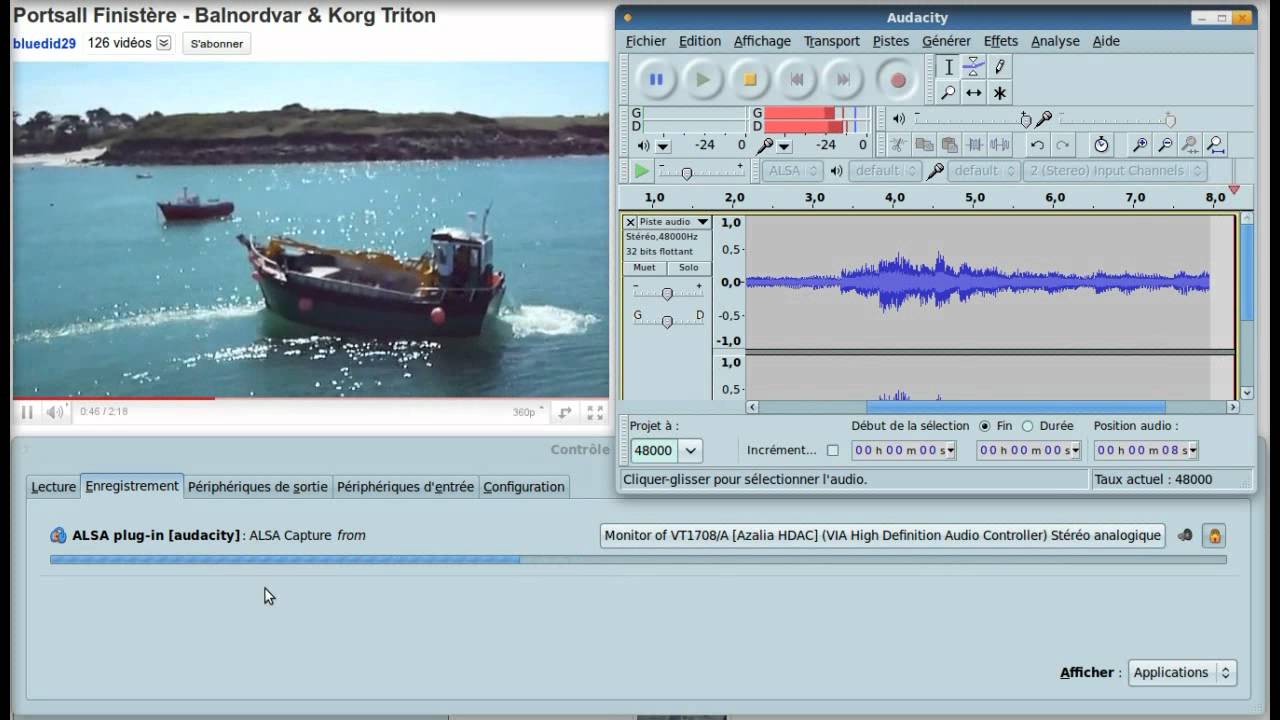This screenshot has height=720, width=1280.
Task: Click the Sync-Lock clock icon
Action: pyautogui.click(x=1101, y=145)
